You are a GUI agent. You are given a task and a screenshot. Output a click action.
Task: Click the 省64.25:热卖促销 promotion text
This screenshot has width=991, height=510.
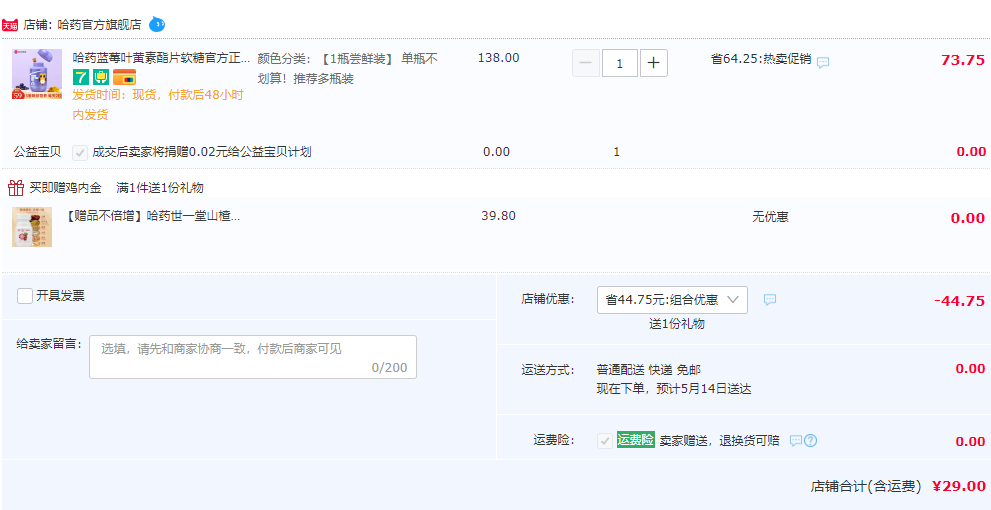click(x=761, y=59)
